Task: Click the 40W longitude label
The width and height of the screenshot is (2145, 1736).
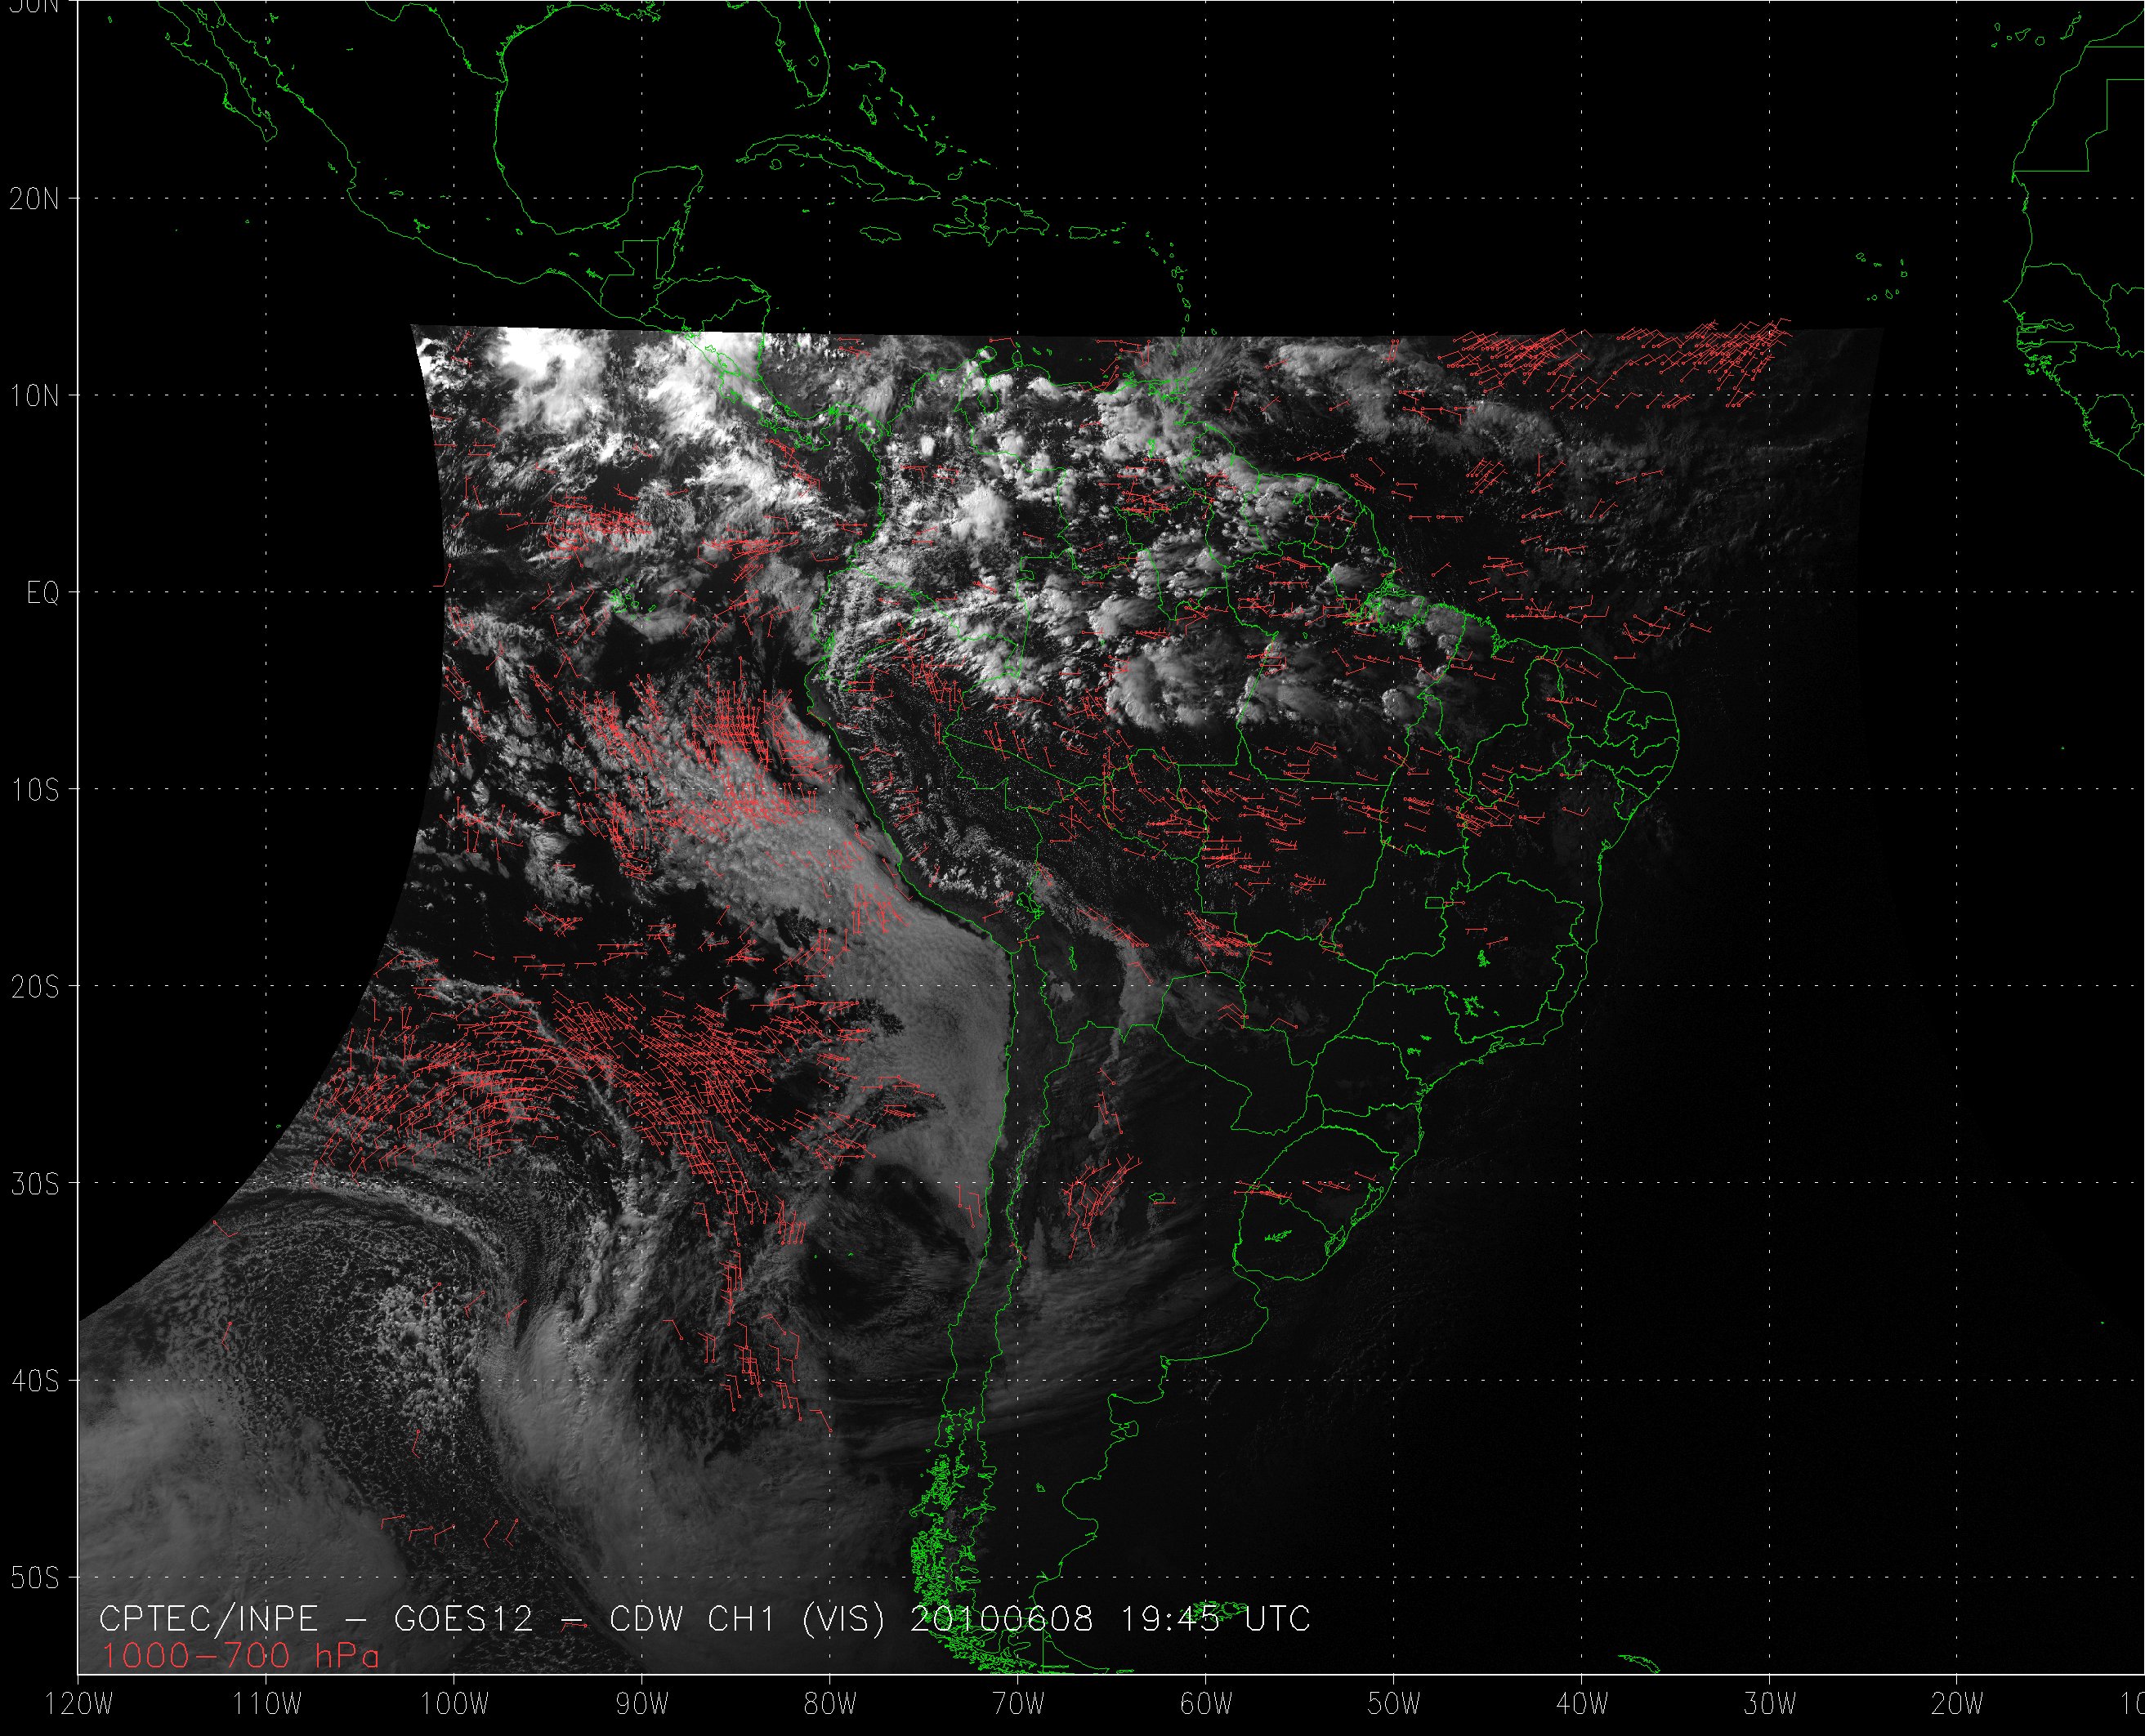Action: (1582, 1704)
